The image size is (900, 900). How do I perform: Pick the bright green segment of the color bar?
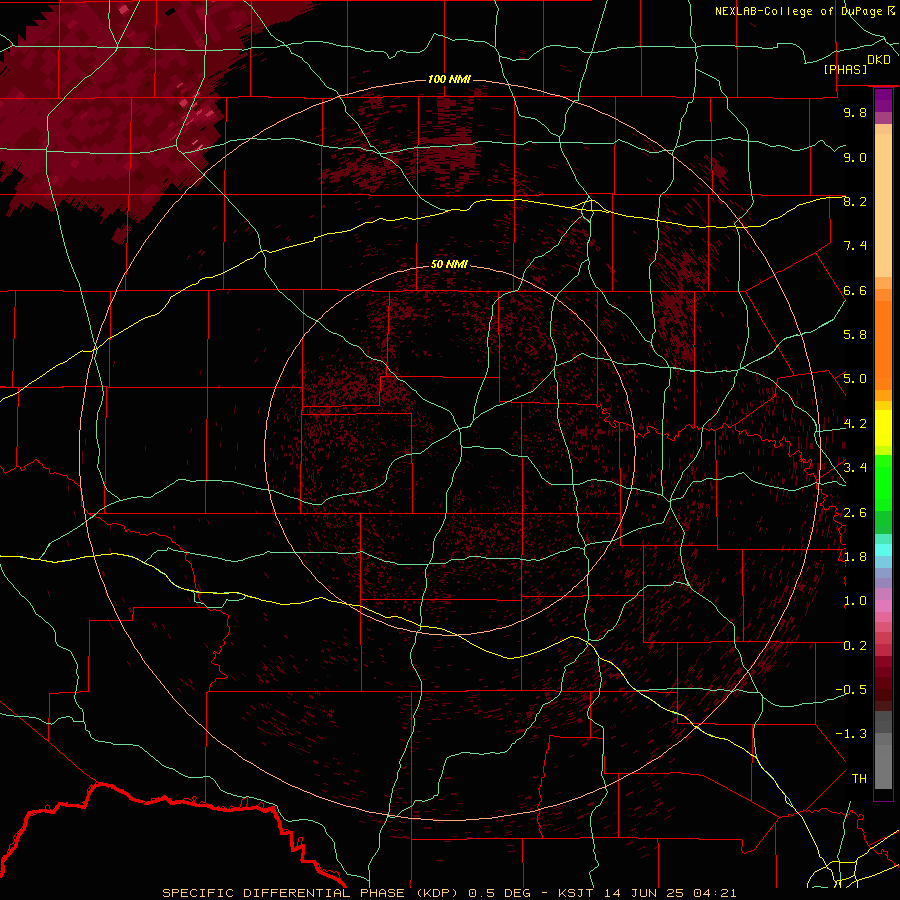coord(883,482)
